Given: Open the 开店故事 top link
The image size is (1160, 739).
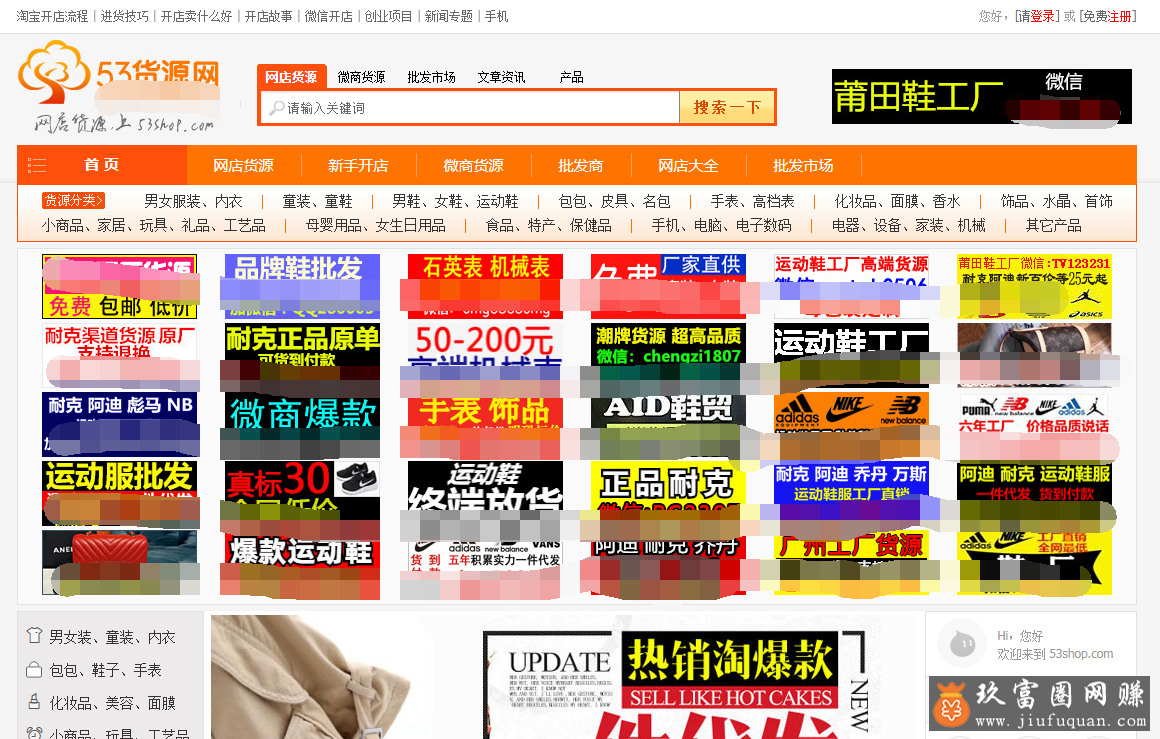Looking at the screenshot, I should click(x=269, y=16).
